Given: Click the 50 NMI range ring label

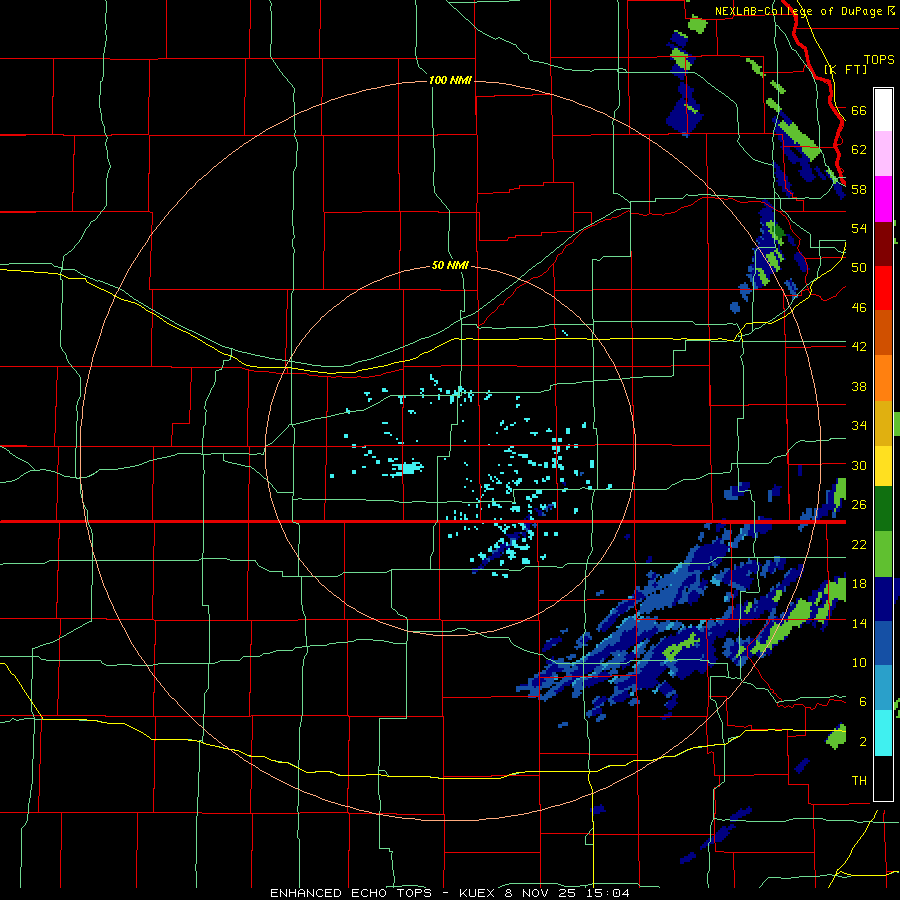Looking at the screenshot, I should click(450, 265).
